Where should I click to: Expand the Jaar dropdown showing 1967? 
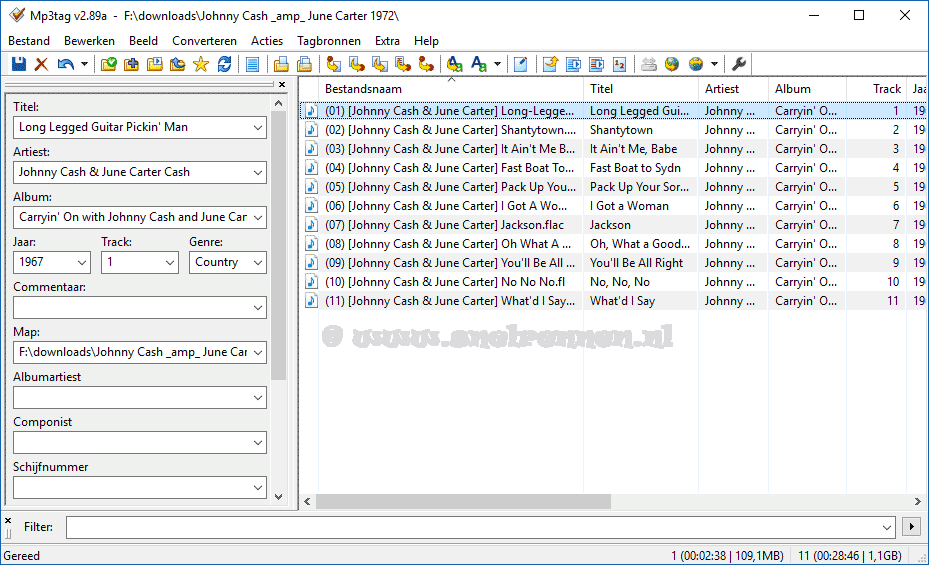(x=82, y=262)
